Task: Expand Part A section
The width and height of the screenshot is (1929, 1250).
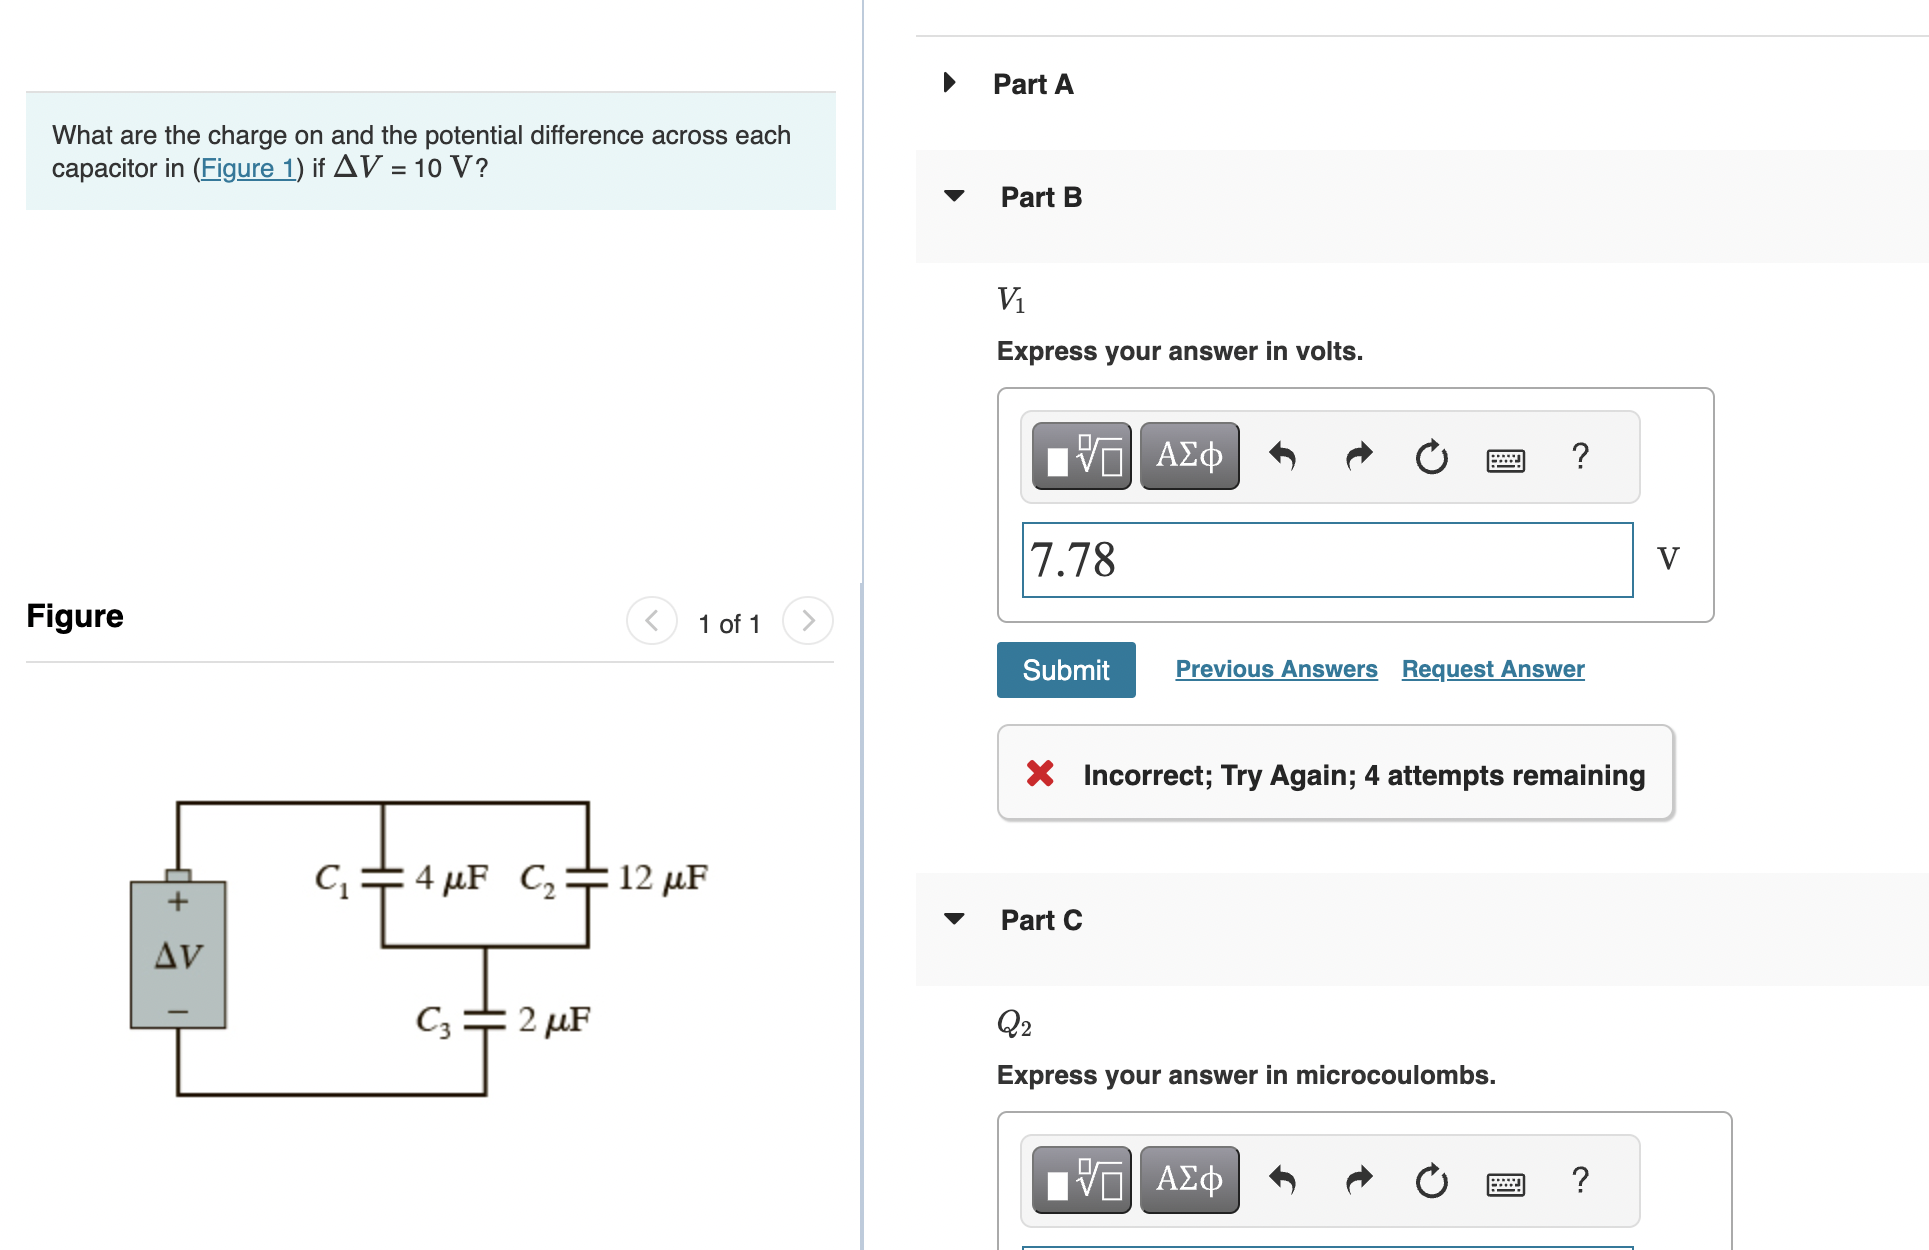Action: tap(948, 83)
